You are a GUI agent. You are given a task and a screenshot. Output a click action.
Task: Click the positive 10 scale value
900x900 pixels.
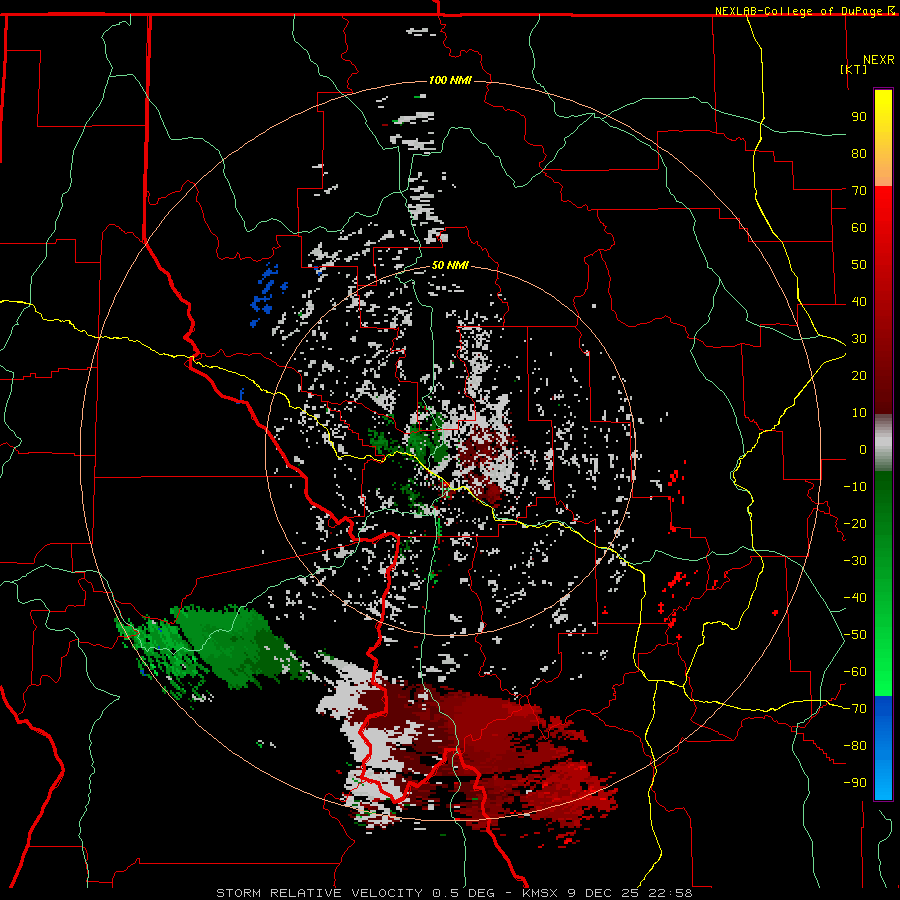pos(859,413)
